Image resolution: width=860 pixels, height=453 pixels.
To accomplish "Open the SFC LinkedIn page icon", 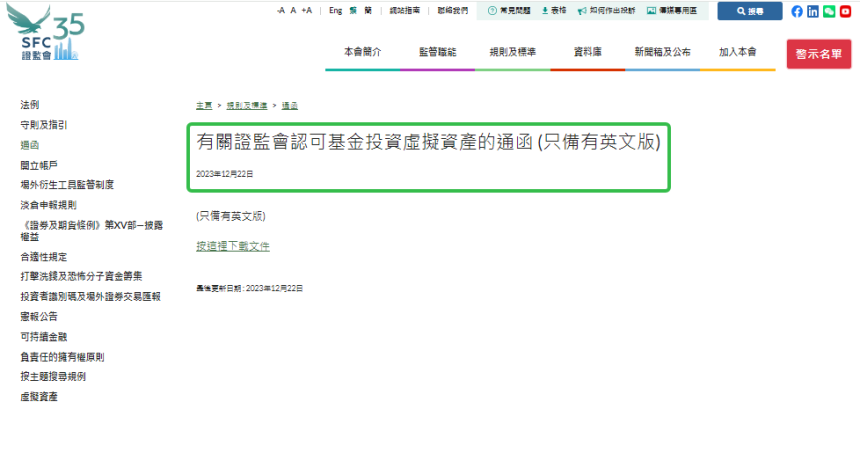I will click(813, 11).
